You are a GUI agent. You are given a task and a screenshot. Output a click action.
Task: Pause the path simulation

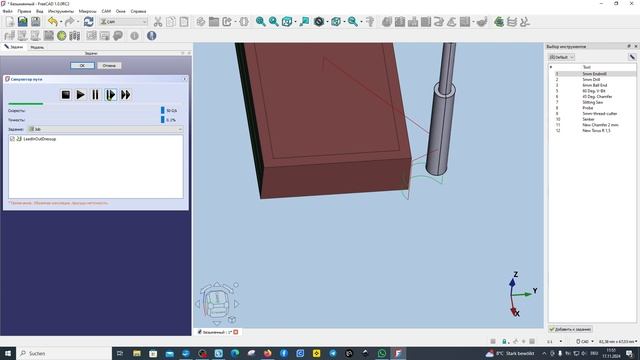pos(95,95)
